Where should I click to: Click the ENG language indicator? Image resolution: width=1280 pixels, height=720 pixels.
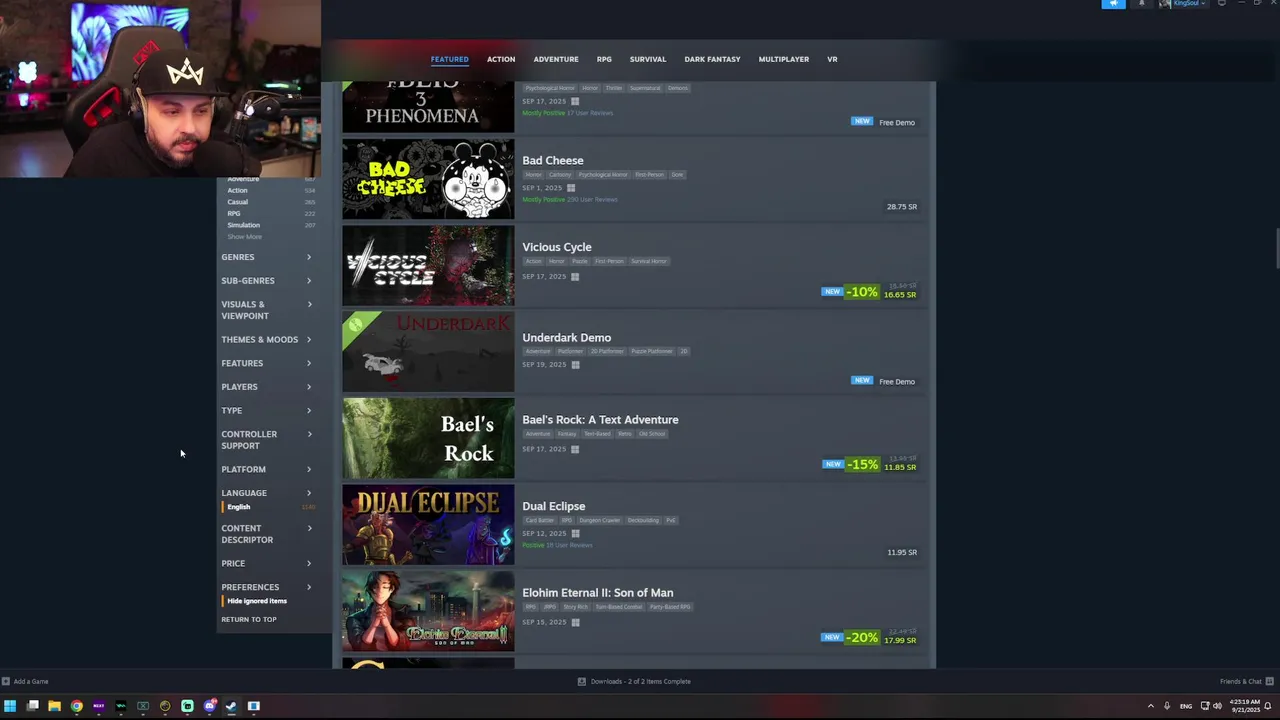(1186, 706)
